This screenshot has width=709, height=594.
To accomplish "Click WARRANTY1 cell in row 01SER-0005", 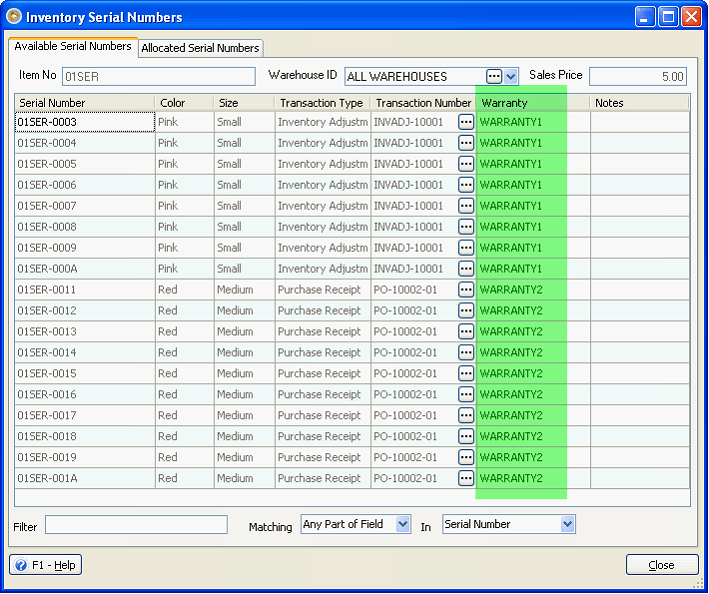I will click(x=534, y=164).
